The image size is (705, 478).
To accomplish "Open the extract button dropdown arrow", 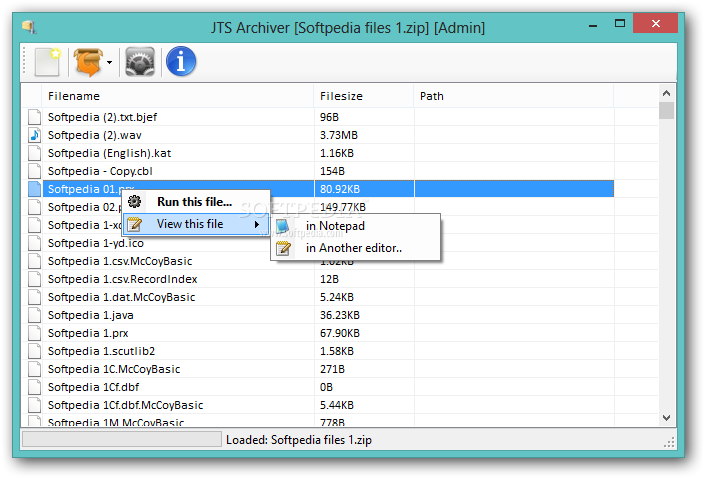I will [109, 62].
